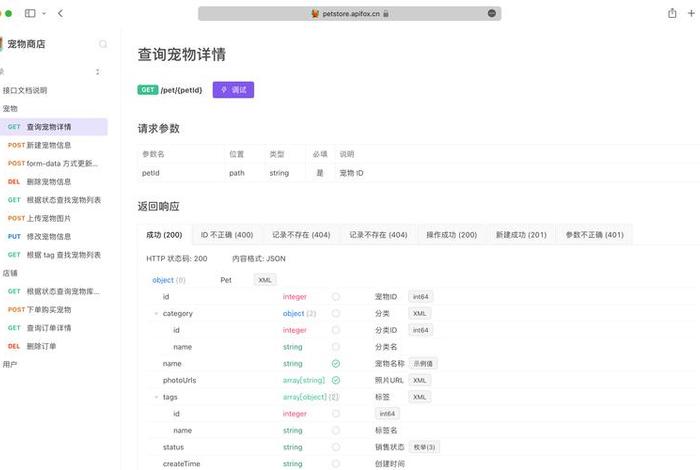The width and height of the screenshot is (700, 470).
Task: Click the array[string] type of photoUrls
Action: tap(304, 380)
